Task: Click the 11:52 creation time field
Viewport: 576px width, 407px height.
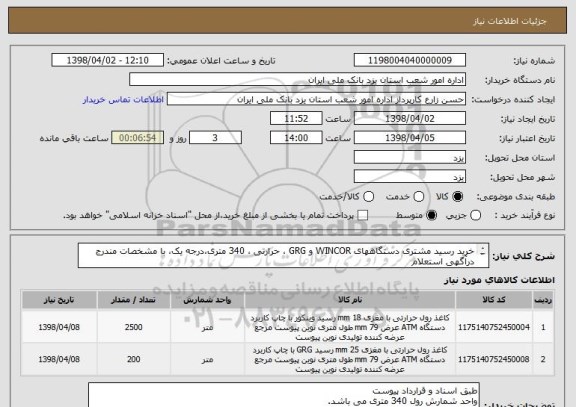Action: pyautogui.click(x=296, y=119)
